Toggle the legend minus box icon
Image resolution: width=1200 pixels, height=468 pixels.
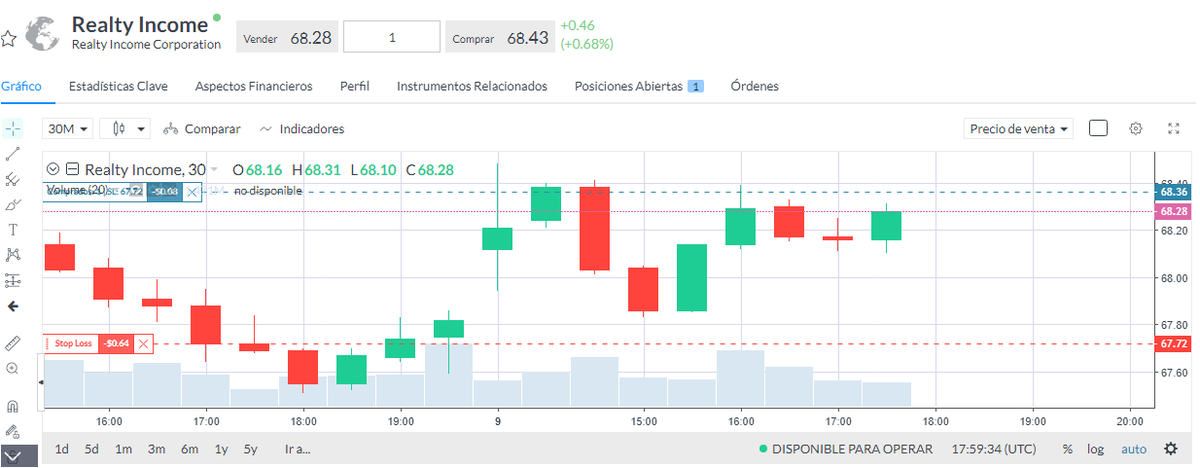pyautogui.click(x=72, y=170)
